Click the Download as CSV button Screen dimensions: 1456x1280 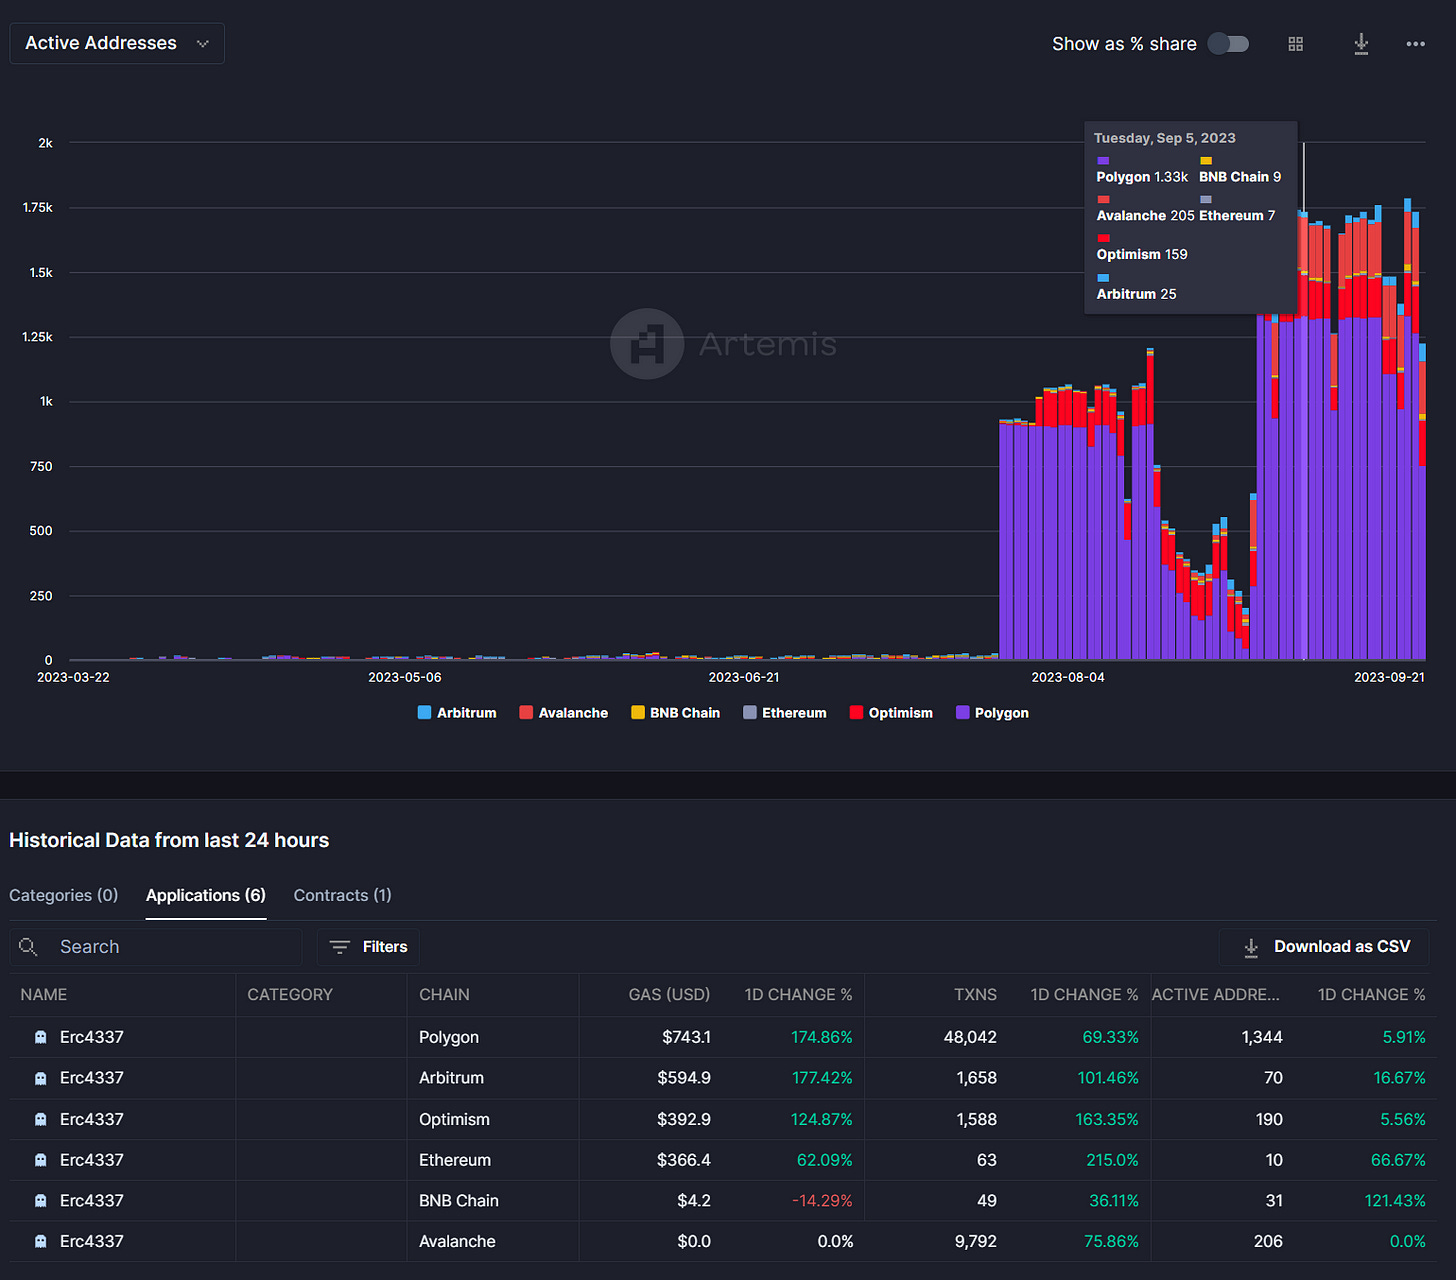click(x=1324, y=947)
